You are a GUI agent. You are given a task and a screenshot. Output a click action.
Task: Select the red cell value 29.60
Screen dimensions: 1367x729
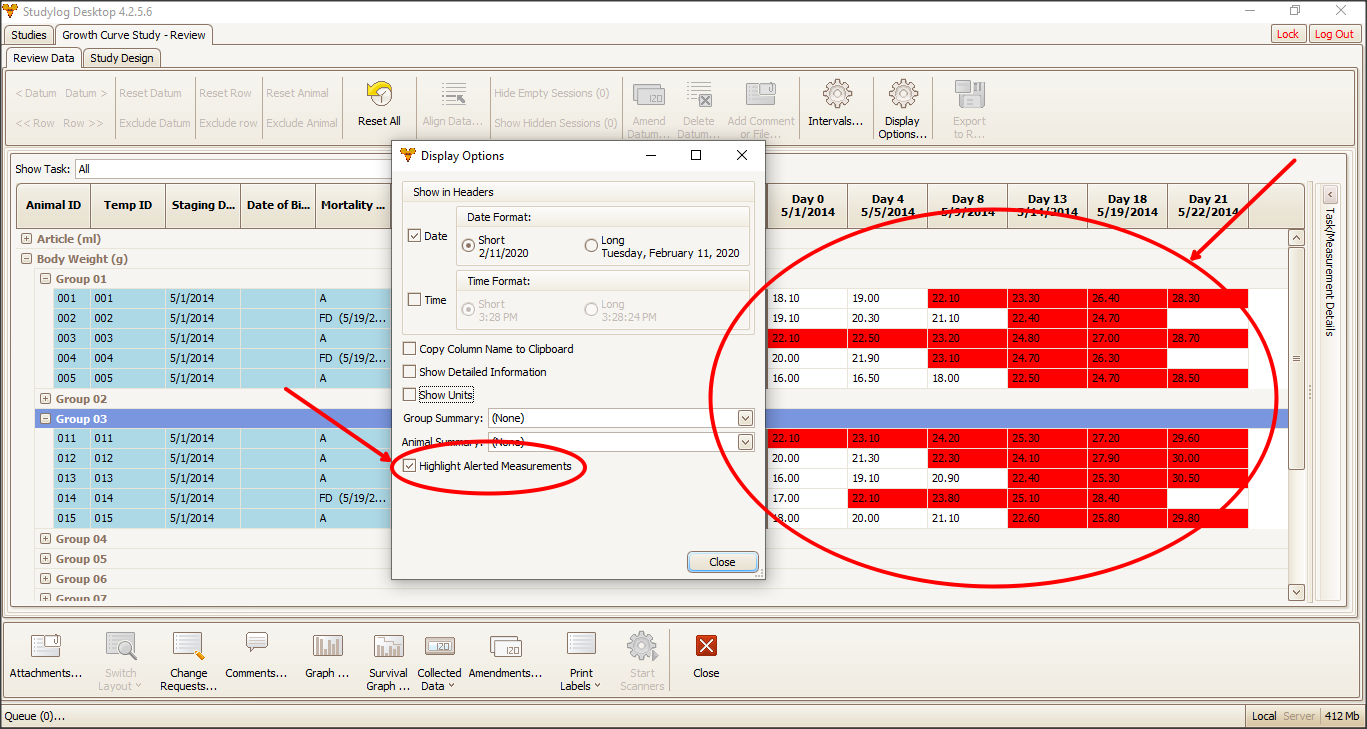click(1207, 438)
